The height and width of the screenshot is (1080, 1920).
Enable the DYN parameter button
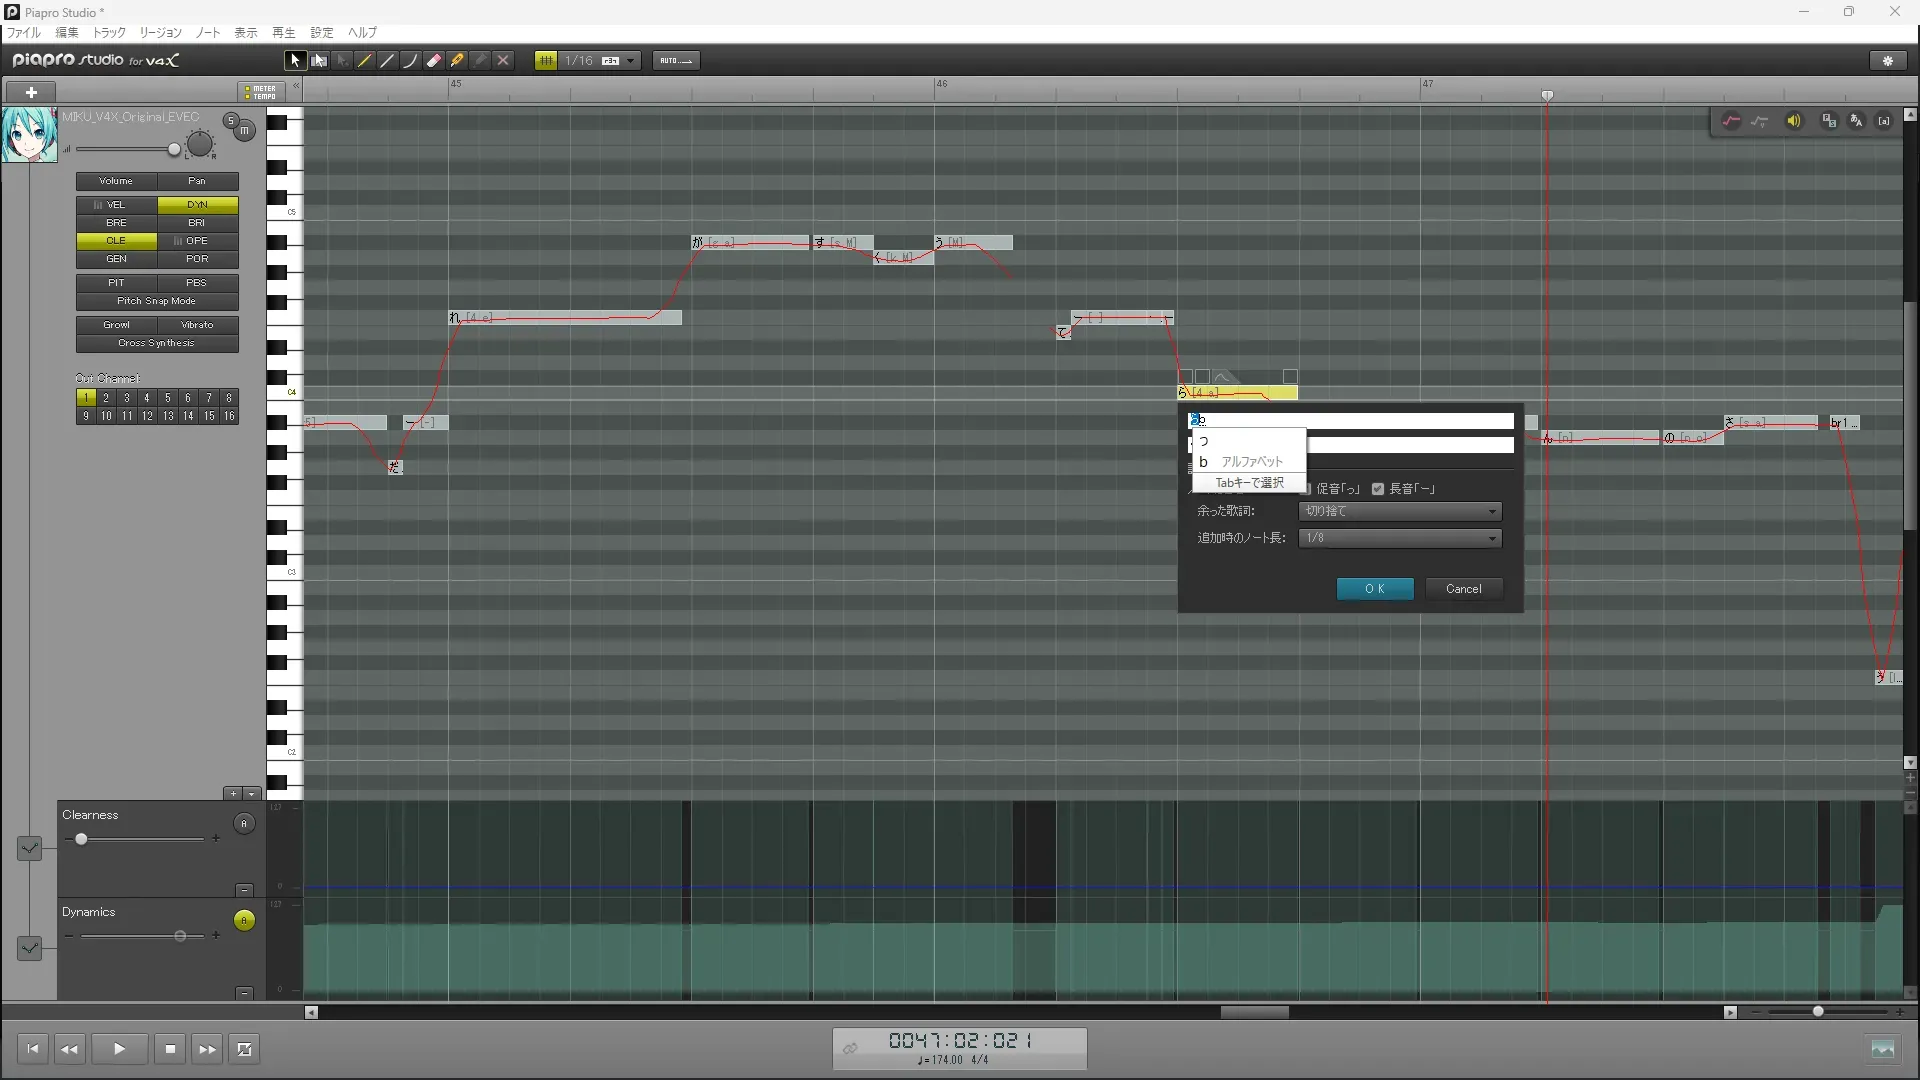[x=197, y=205]
